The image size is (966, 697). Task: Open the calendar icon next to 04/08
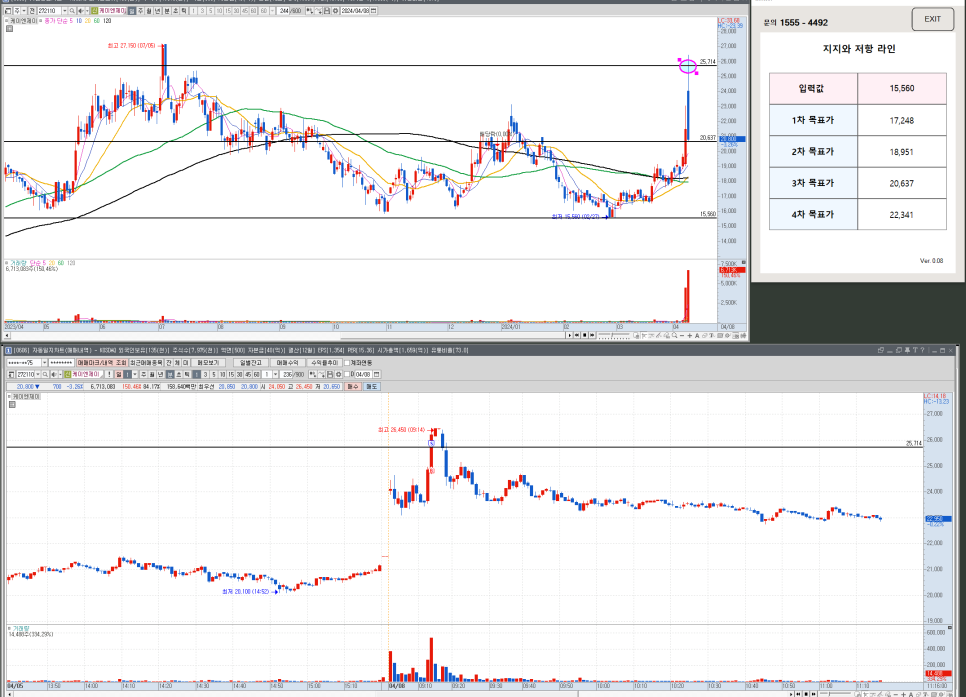[x=376, y=375]
